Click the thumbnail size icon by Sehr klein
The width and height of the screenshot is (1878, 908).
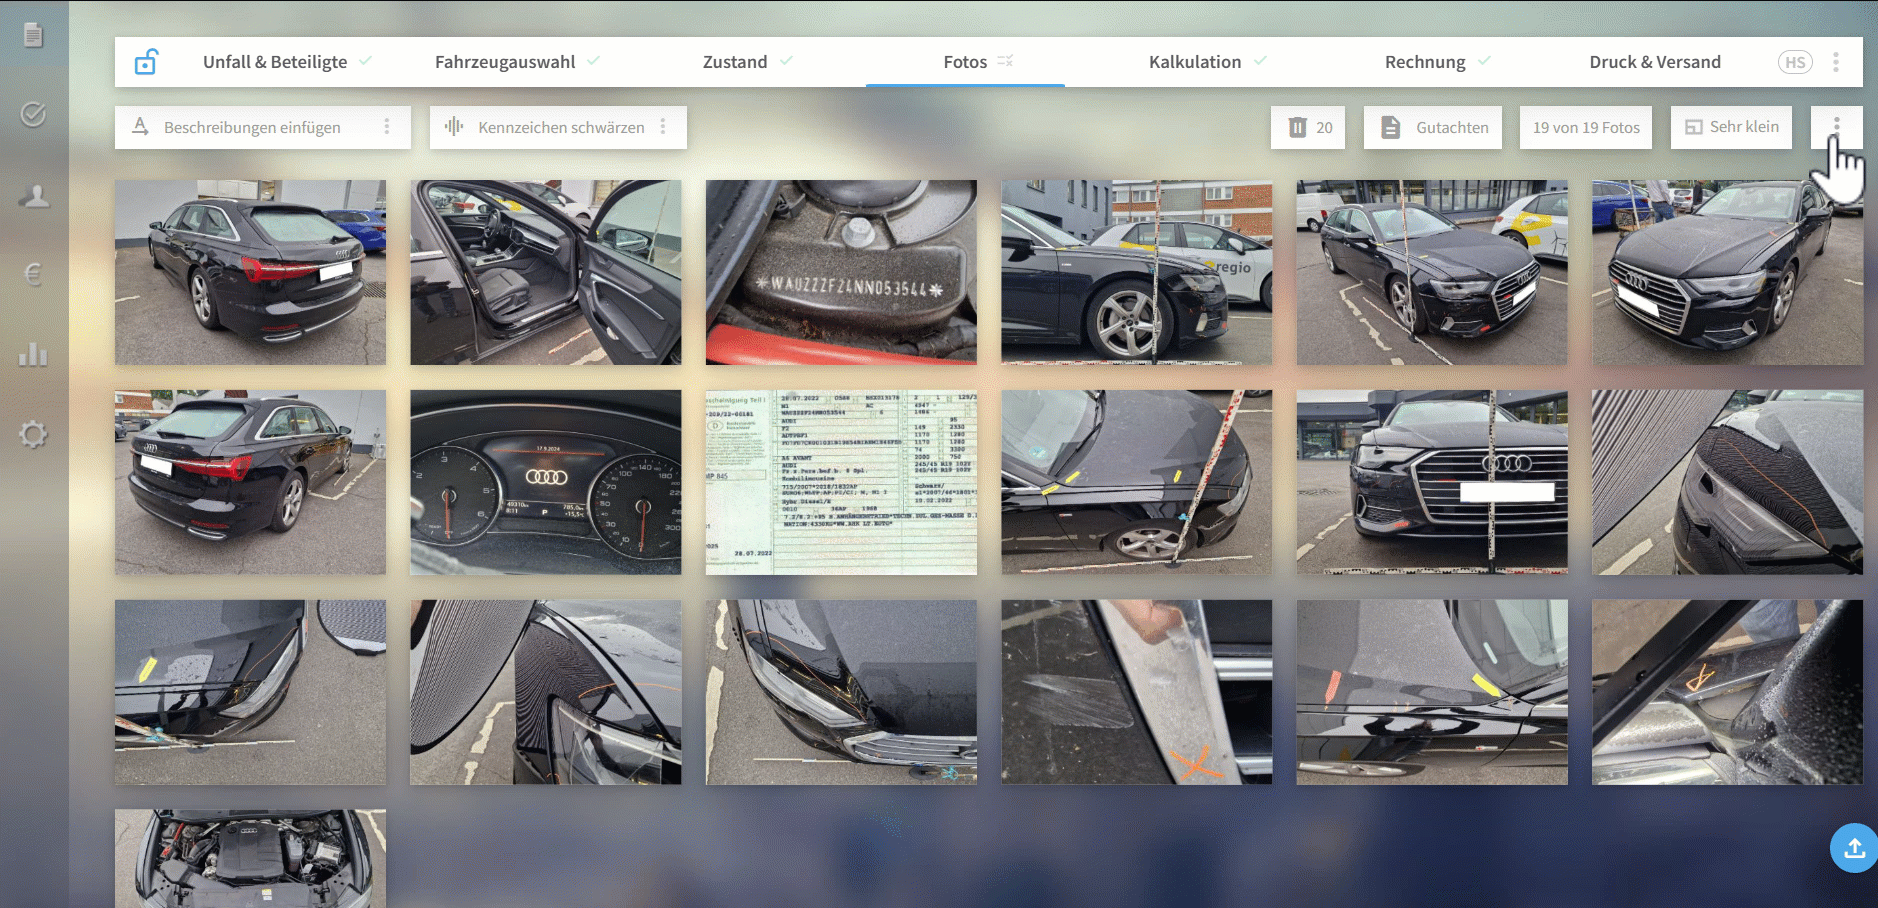(1693, 127)
